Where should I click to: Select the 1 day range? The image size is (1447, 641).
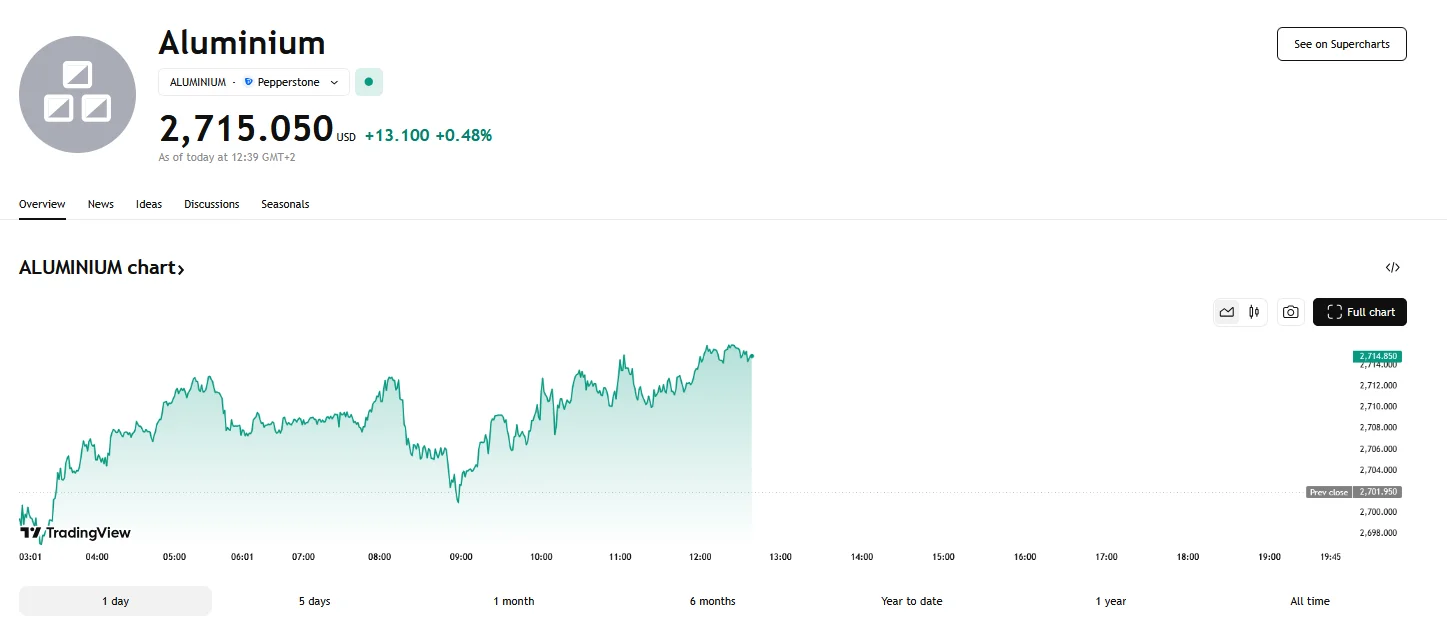tap(115, 601)
